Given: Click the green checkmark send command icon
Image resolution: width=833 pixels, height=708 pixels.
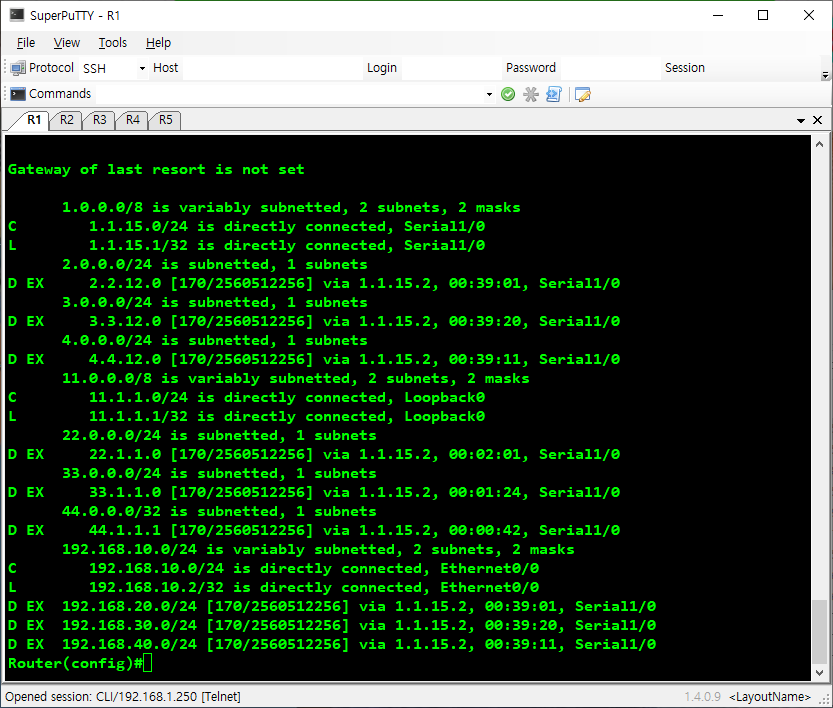Looking at the screenshot, I should pos(508,94).
